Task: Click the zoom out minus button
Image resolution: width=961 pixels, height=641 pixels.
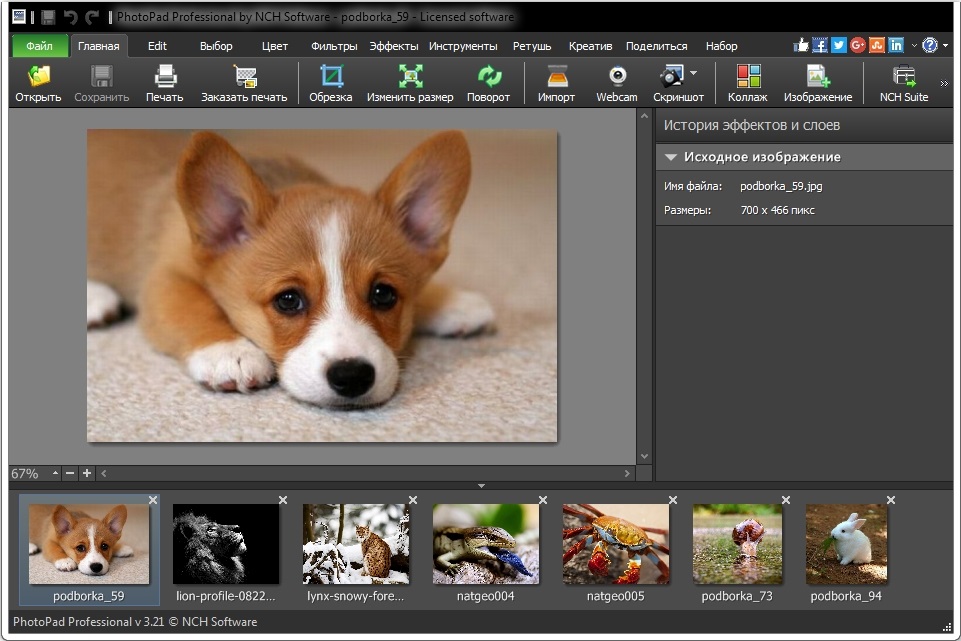Action: (71, 473)
